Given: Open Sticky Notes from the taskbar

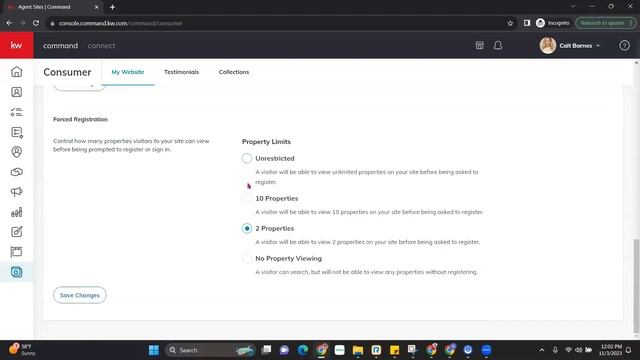Looking at the screenshot, I should point(395,350).
